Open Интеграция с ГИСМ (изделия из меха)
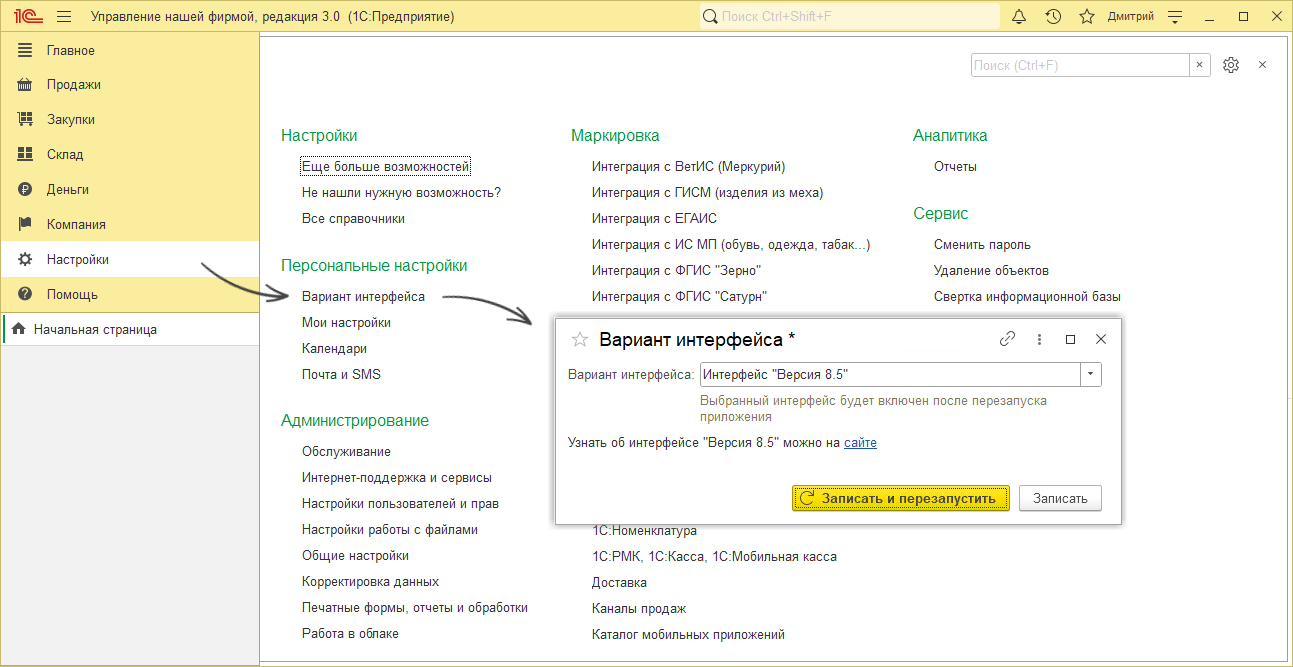Screen dimensions: 1293x667 707,193
